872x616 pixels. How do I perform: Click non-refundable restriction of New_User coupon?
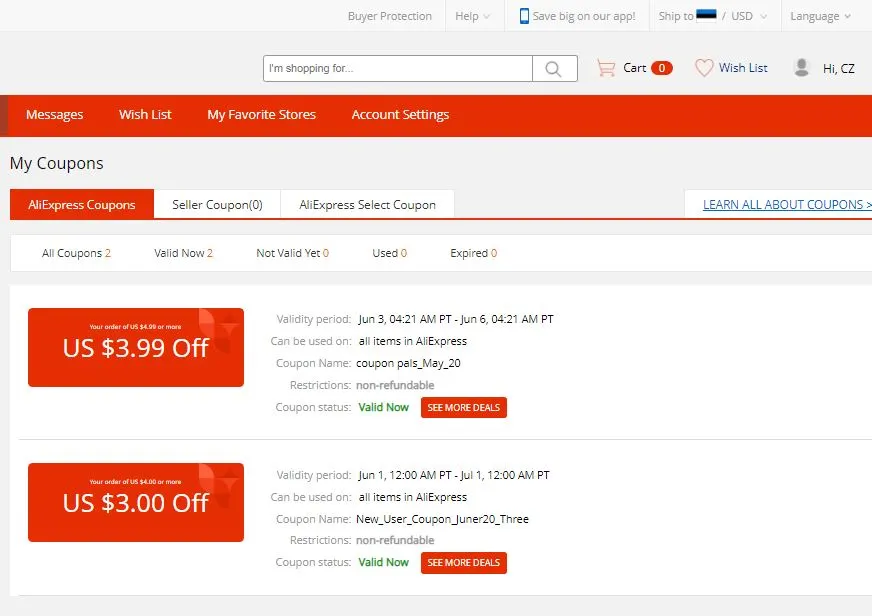click(x=395, y=540)
